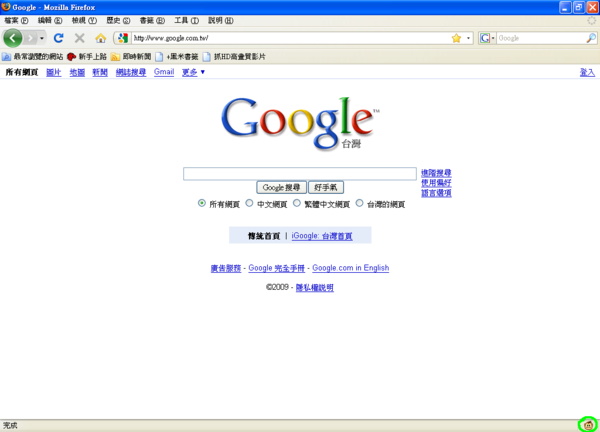The height and width of the screenshot is (432, 600).
Task: Open the back/forward history dropdown arrow
Action: pyautogui.click(x=41, y=38)
